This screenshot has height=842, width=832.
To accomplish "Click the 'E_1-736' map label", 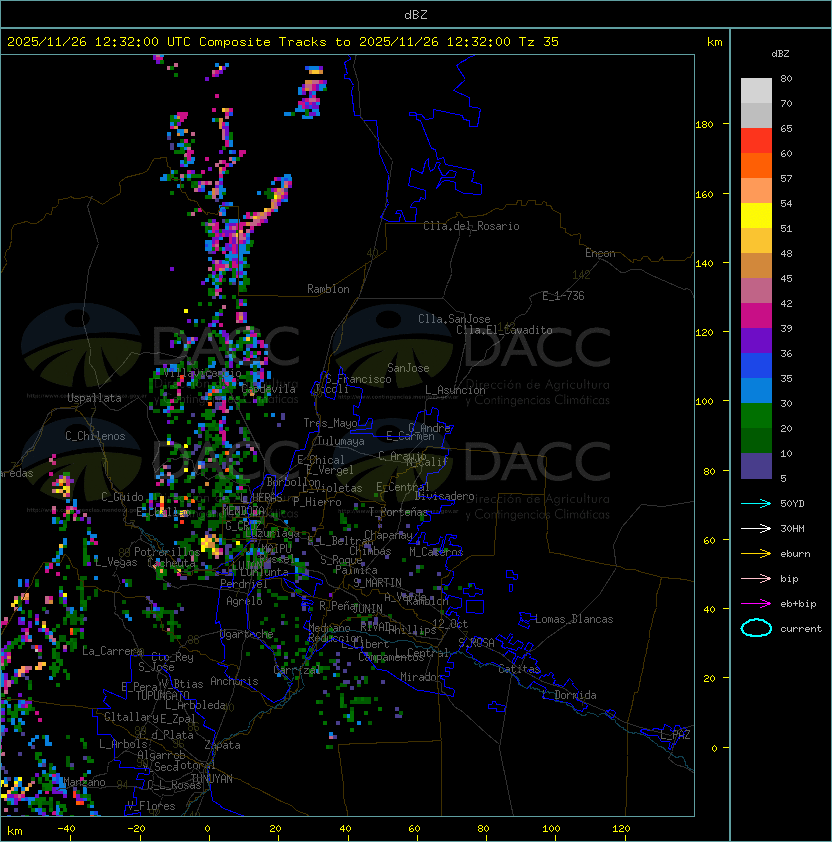I will point(563,296).
